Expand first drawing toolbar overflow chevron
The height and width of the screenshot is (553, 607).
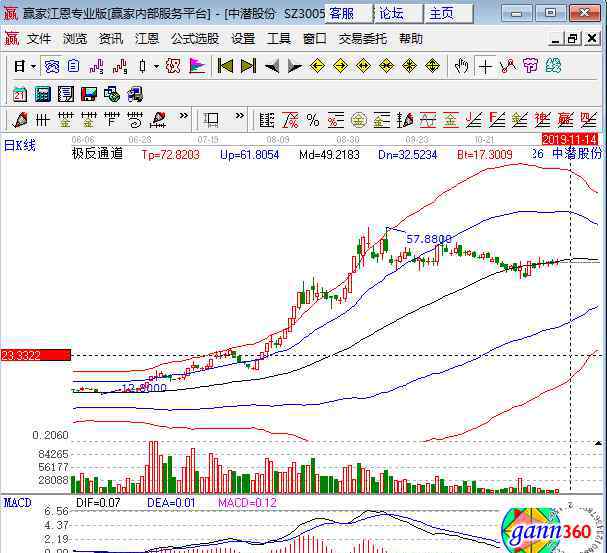click(183, 116)
